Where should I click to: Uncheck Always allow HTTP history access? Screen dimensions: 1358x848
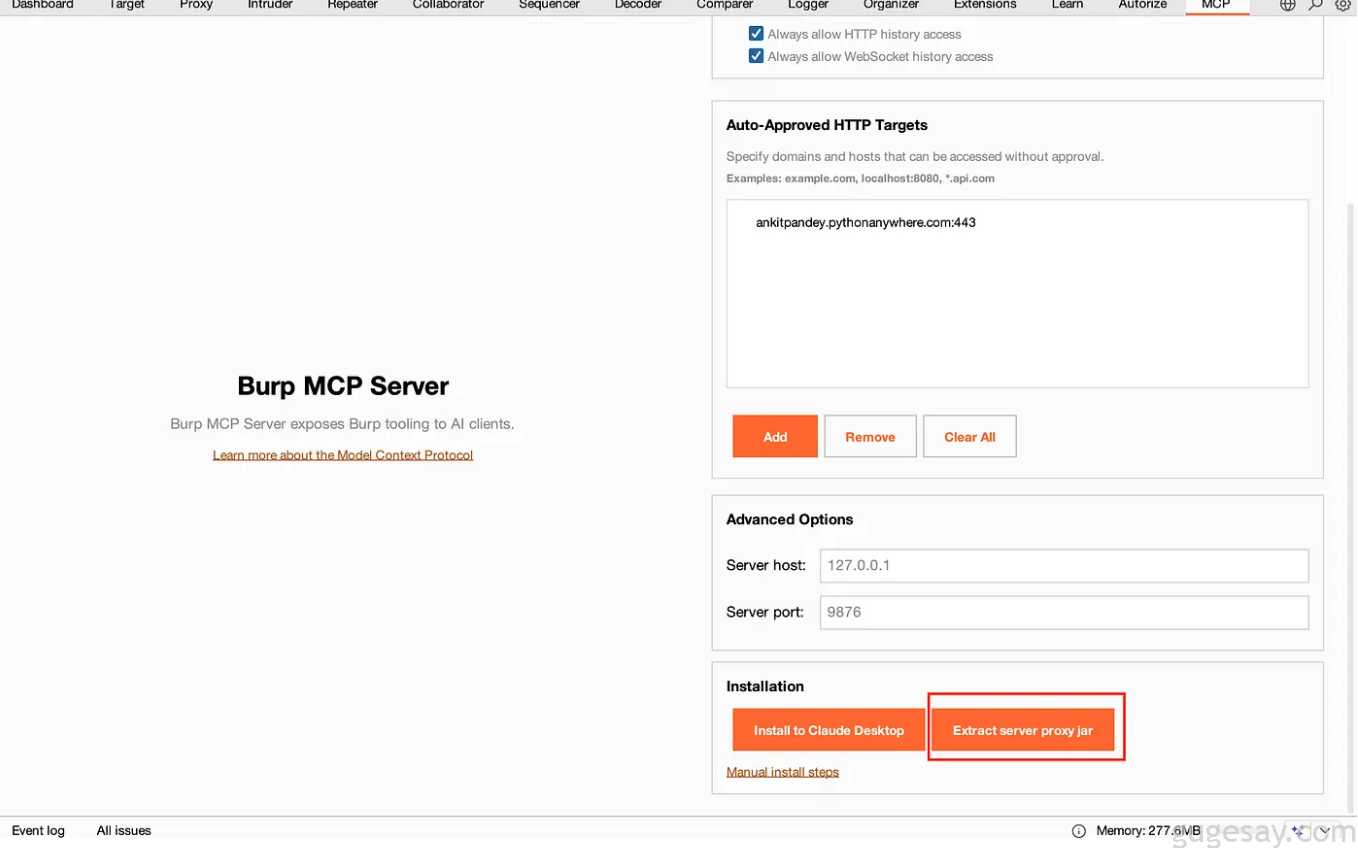pos(756,34)
